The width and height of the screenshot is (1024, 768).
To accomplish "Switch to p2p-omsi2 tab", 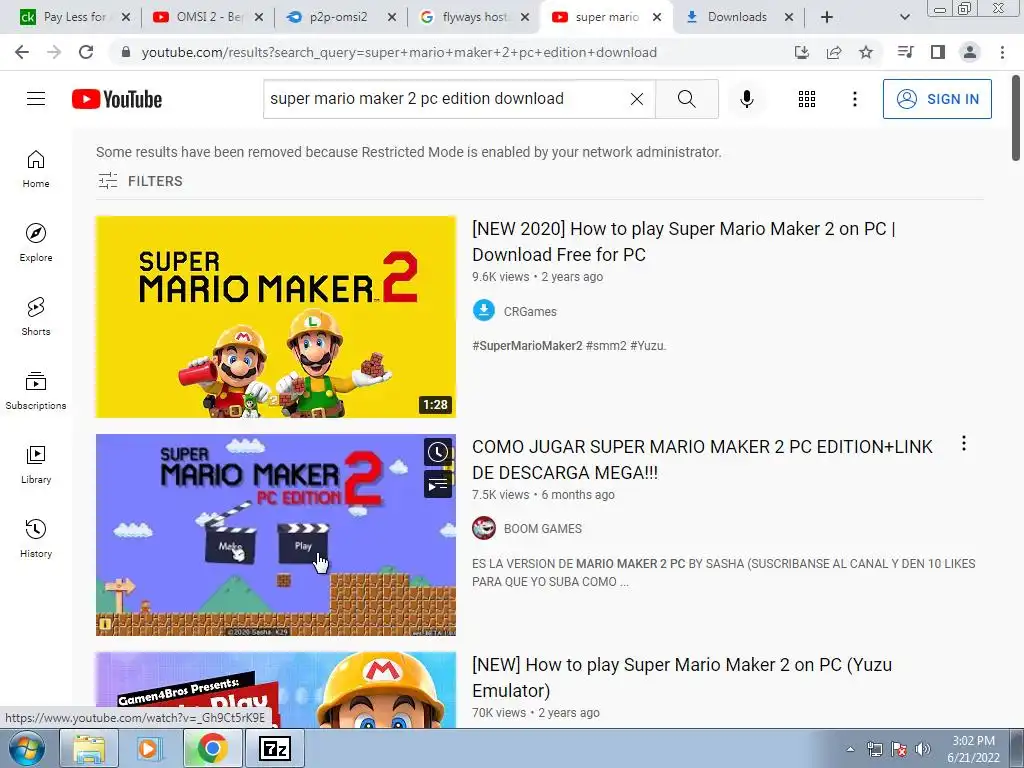I will (340, 17).
